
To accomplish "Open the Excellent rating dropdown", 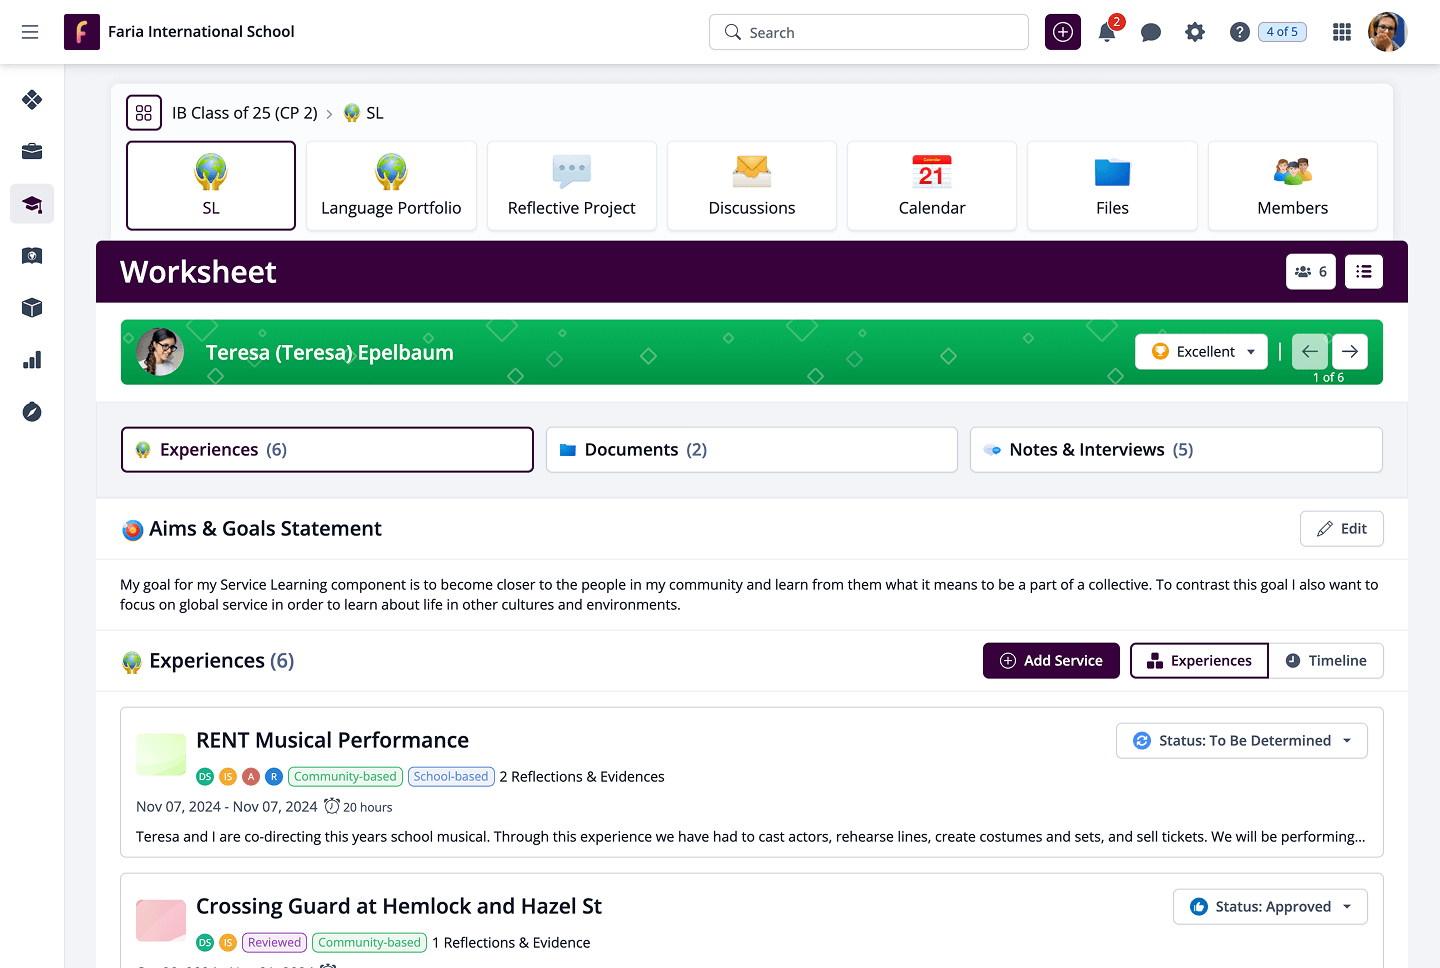I will (x=1201, y=352).
